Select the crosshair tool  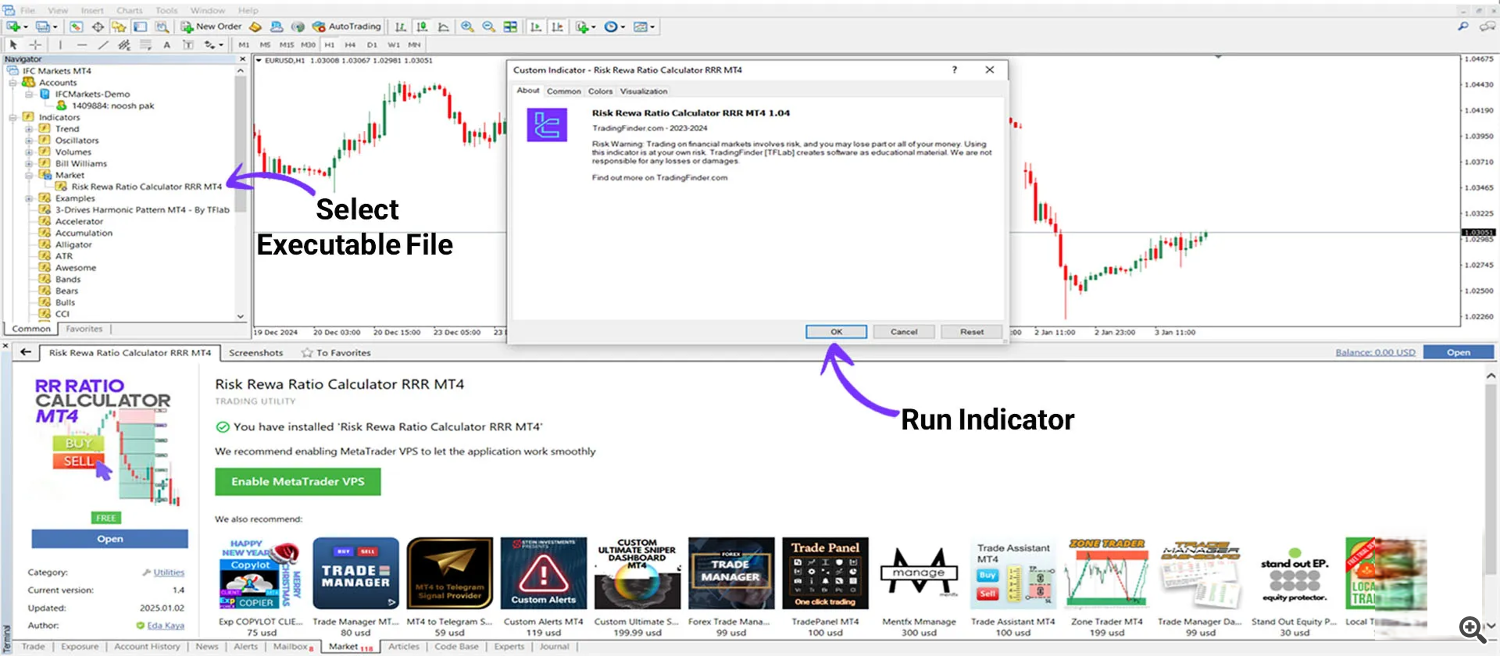coord(35,45)
